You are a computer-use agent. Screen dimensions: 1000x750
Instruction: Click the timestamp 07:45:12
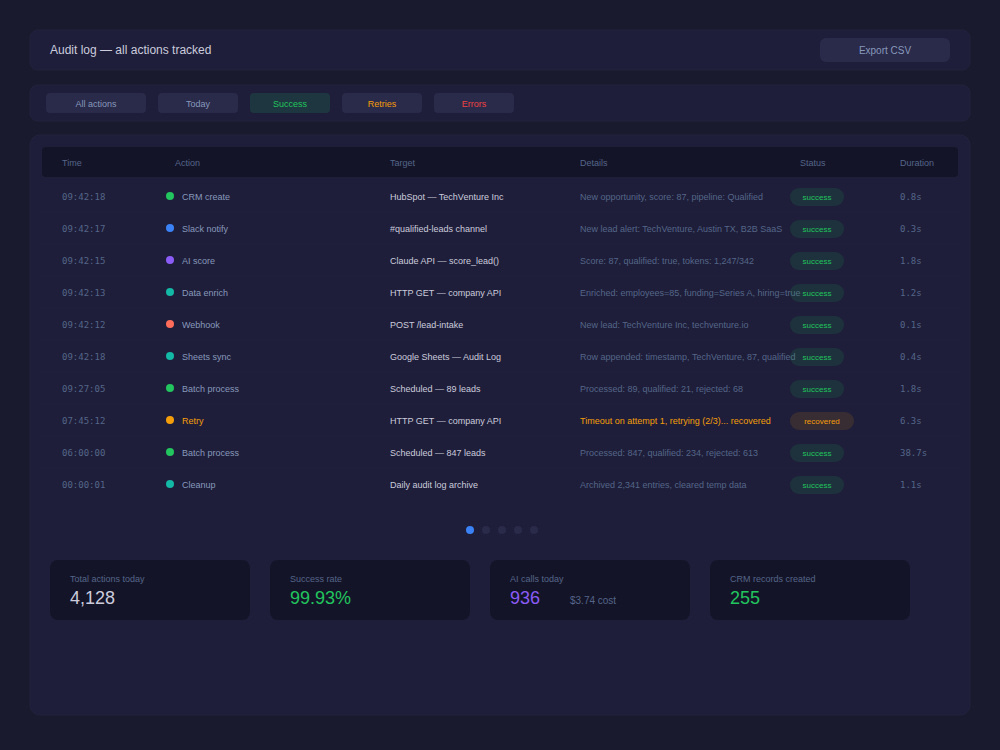[84, 421]
